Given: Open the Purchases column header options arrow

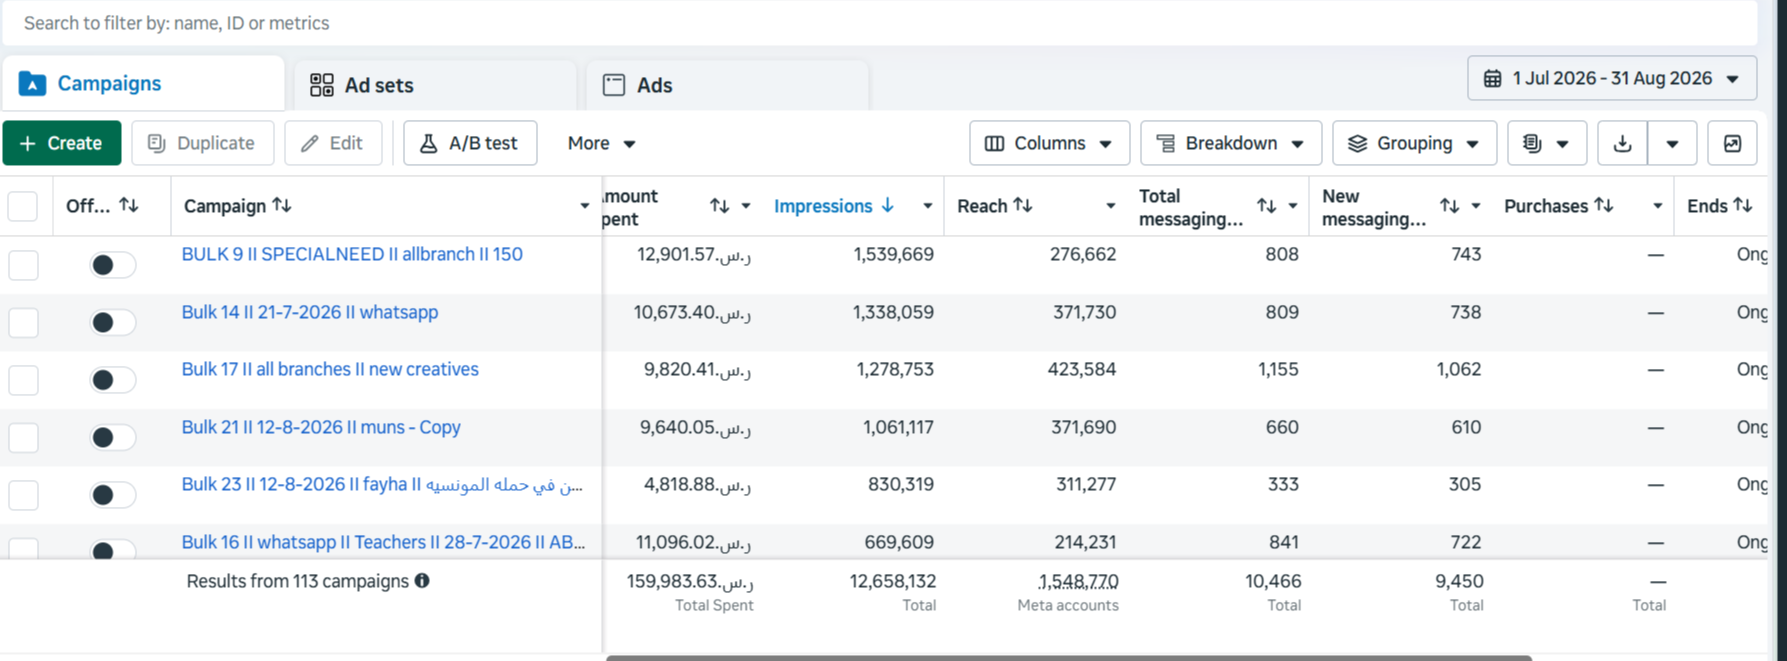Looking at the screenshot, I should coord(1657,206).
